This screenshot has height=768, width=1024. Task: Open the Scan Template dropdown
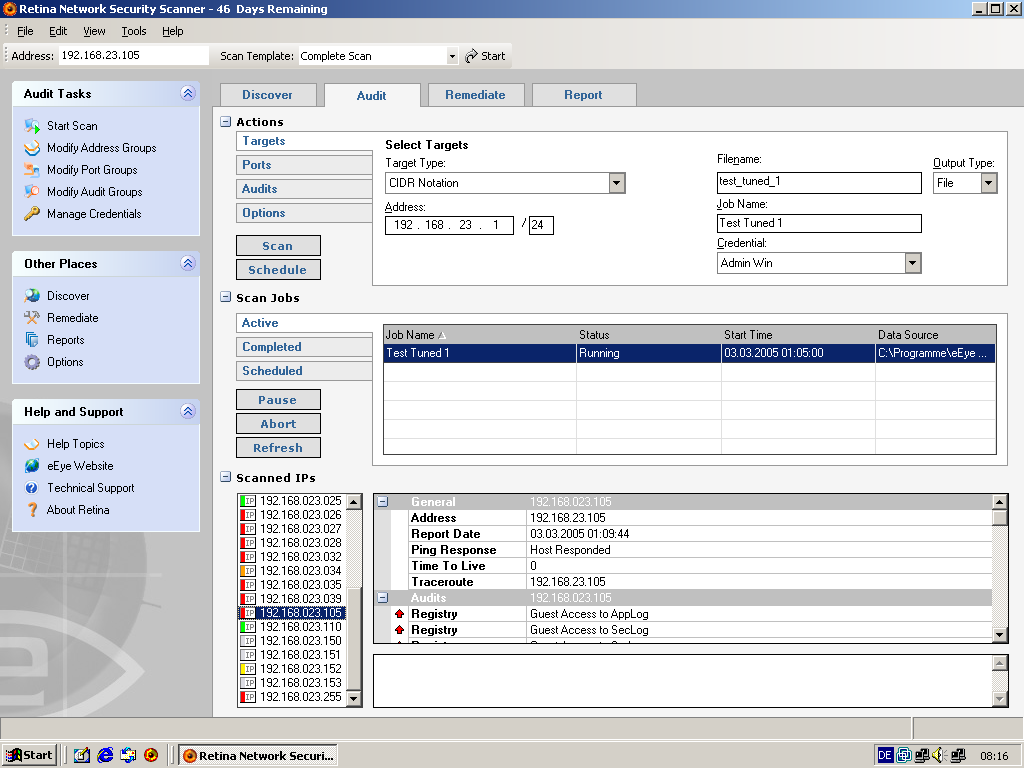click(x=452, y=56)
